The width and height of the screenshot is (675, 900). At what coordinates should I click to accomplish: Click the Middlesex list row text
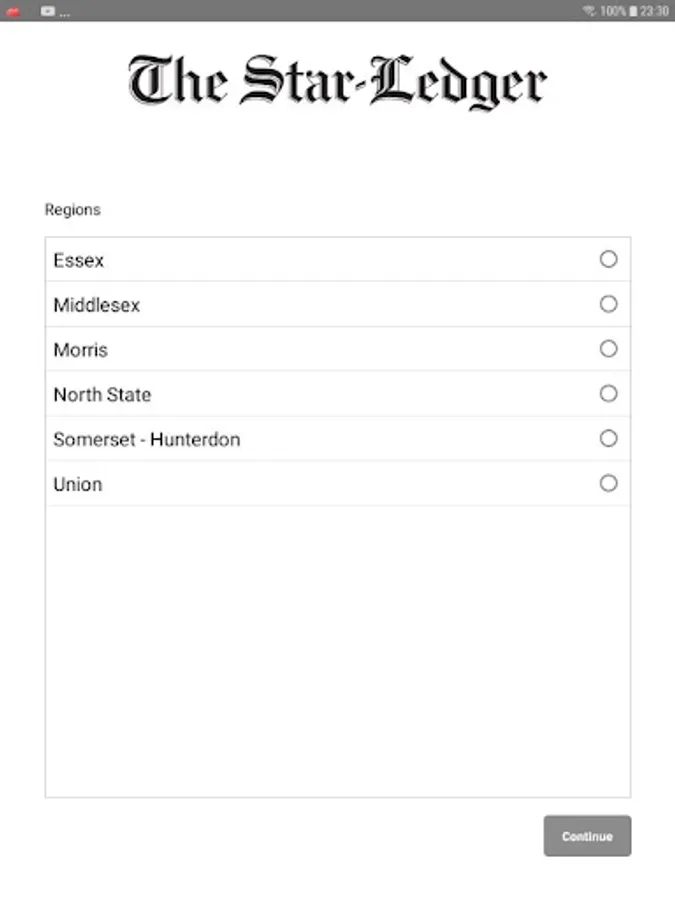tap(96, 305)
